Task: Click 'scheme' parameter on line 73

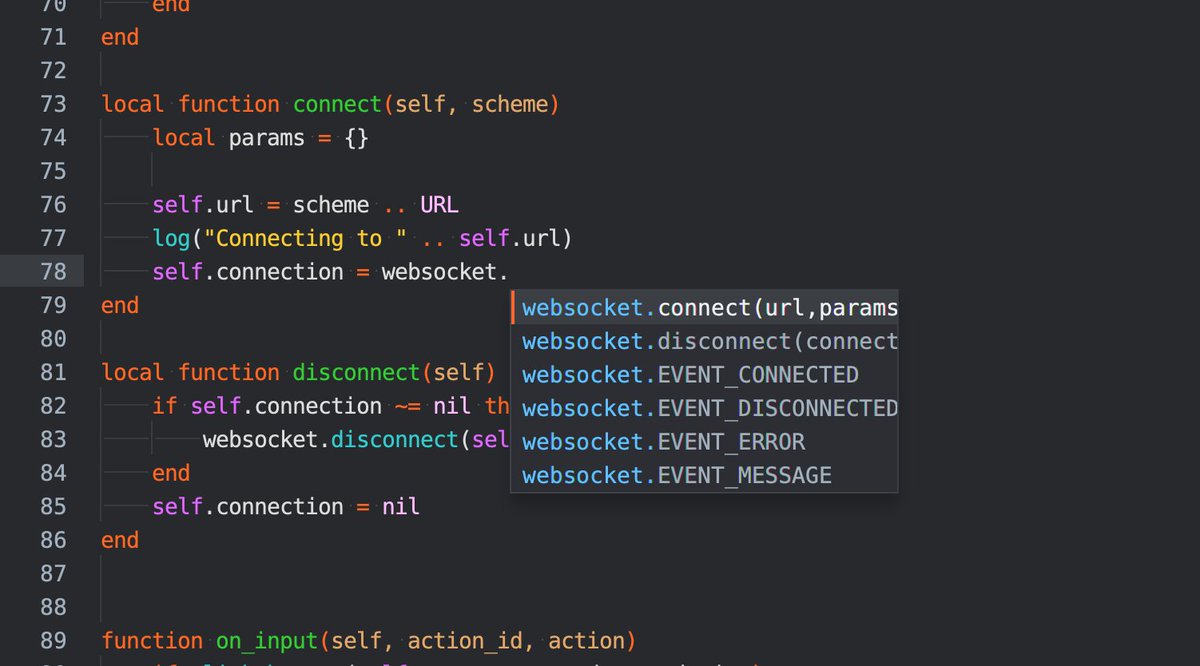Action: tap(510, 104)
